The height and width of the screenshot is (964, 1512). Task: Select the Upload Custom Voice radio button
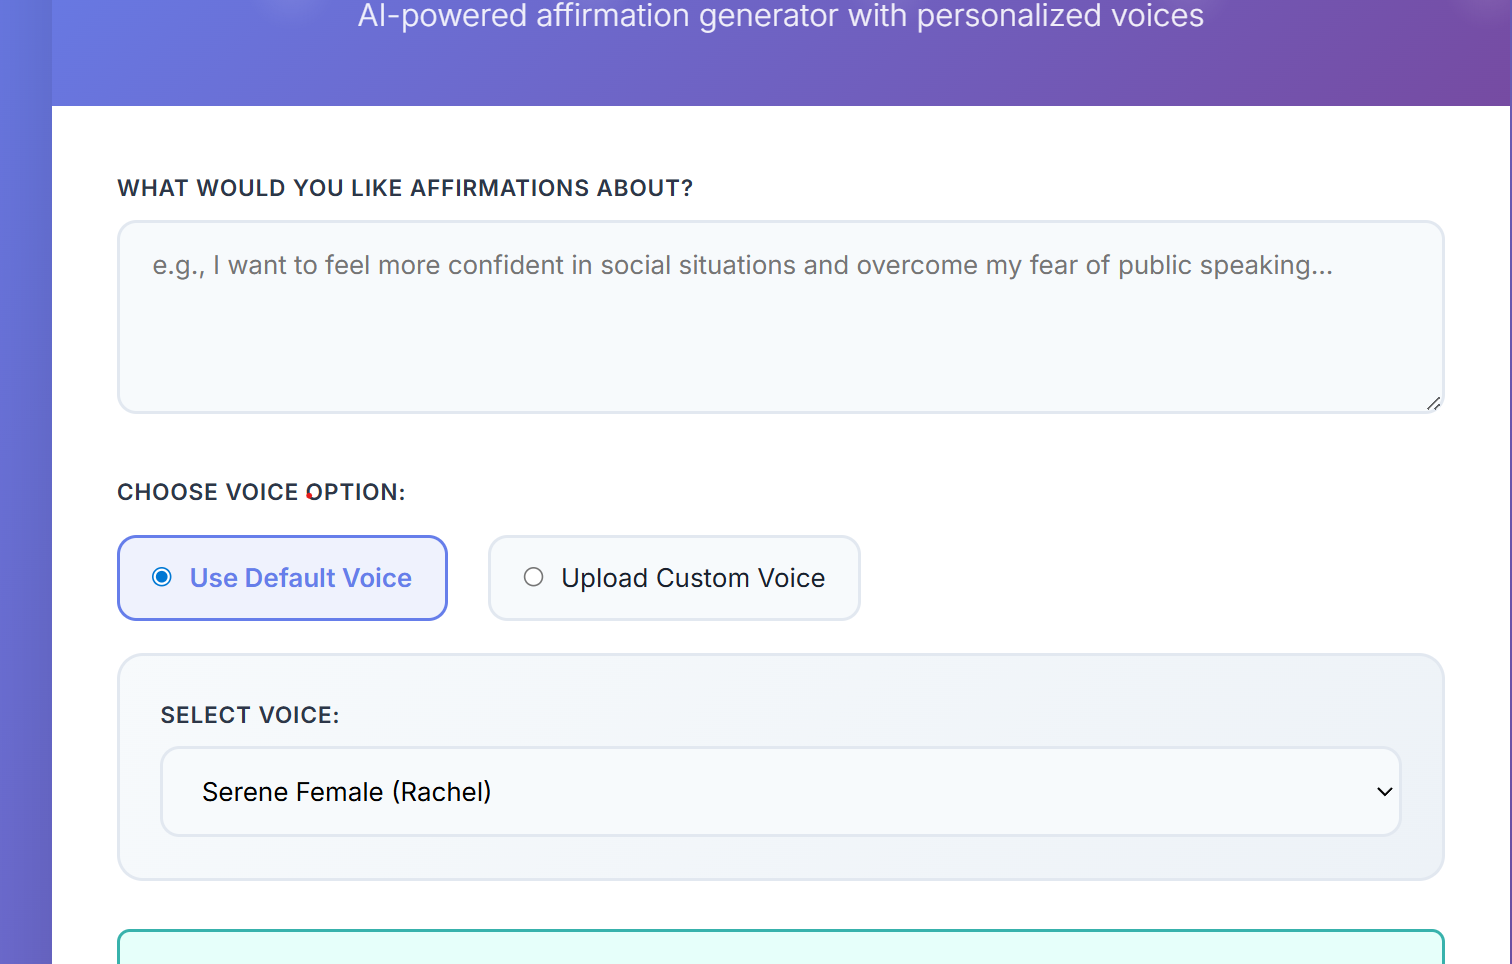534,577
